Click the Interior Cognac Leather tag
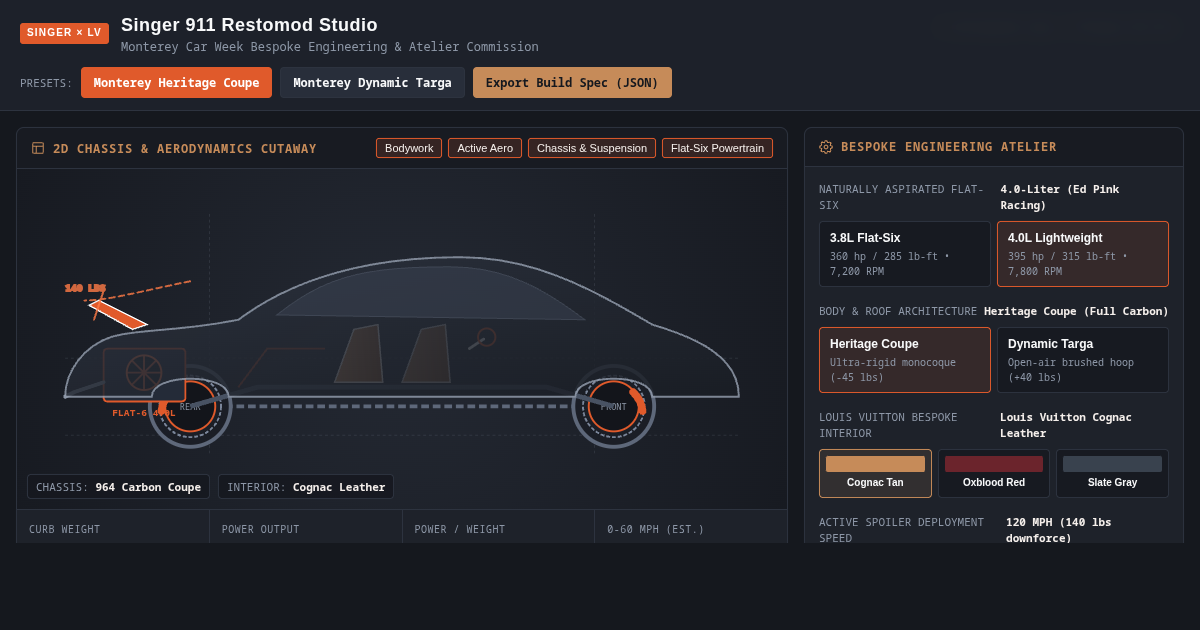Viewport: 1200px width, 630px height. click(306, 487)
